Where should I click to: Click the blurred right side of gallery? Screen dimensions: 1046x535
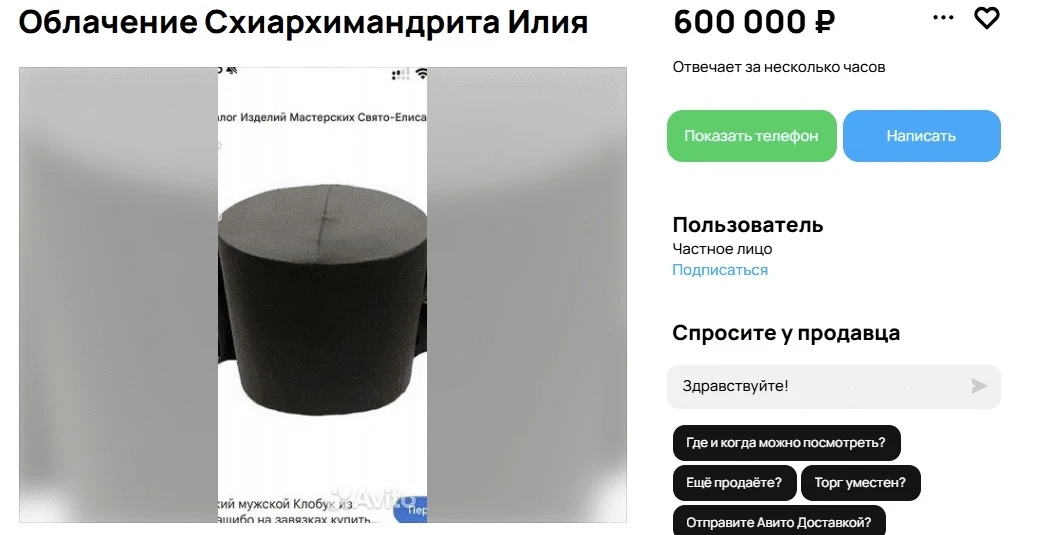(526, 295)
